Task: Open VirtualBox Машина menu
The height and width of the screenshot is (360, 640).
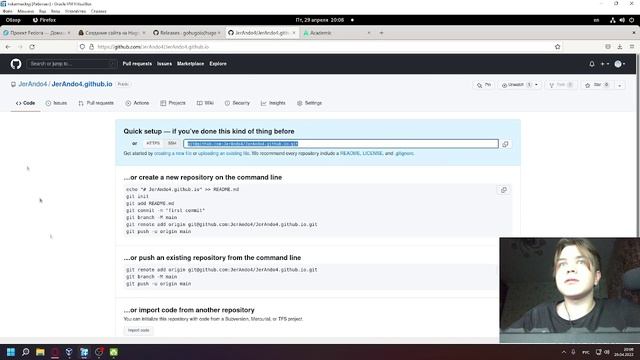Action: [25, 11]
